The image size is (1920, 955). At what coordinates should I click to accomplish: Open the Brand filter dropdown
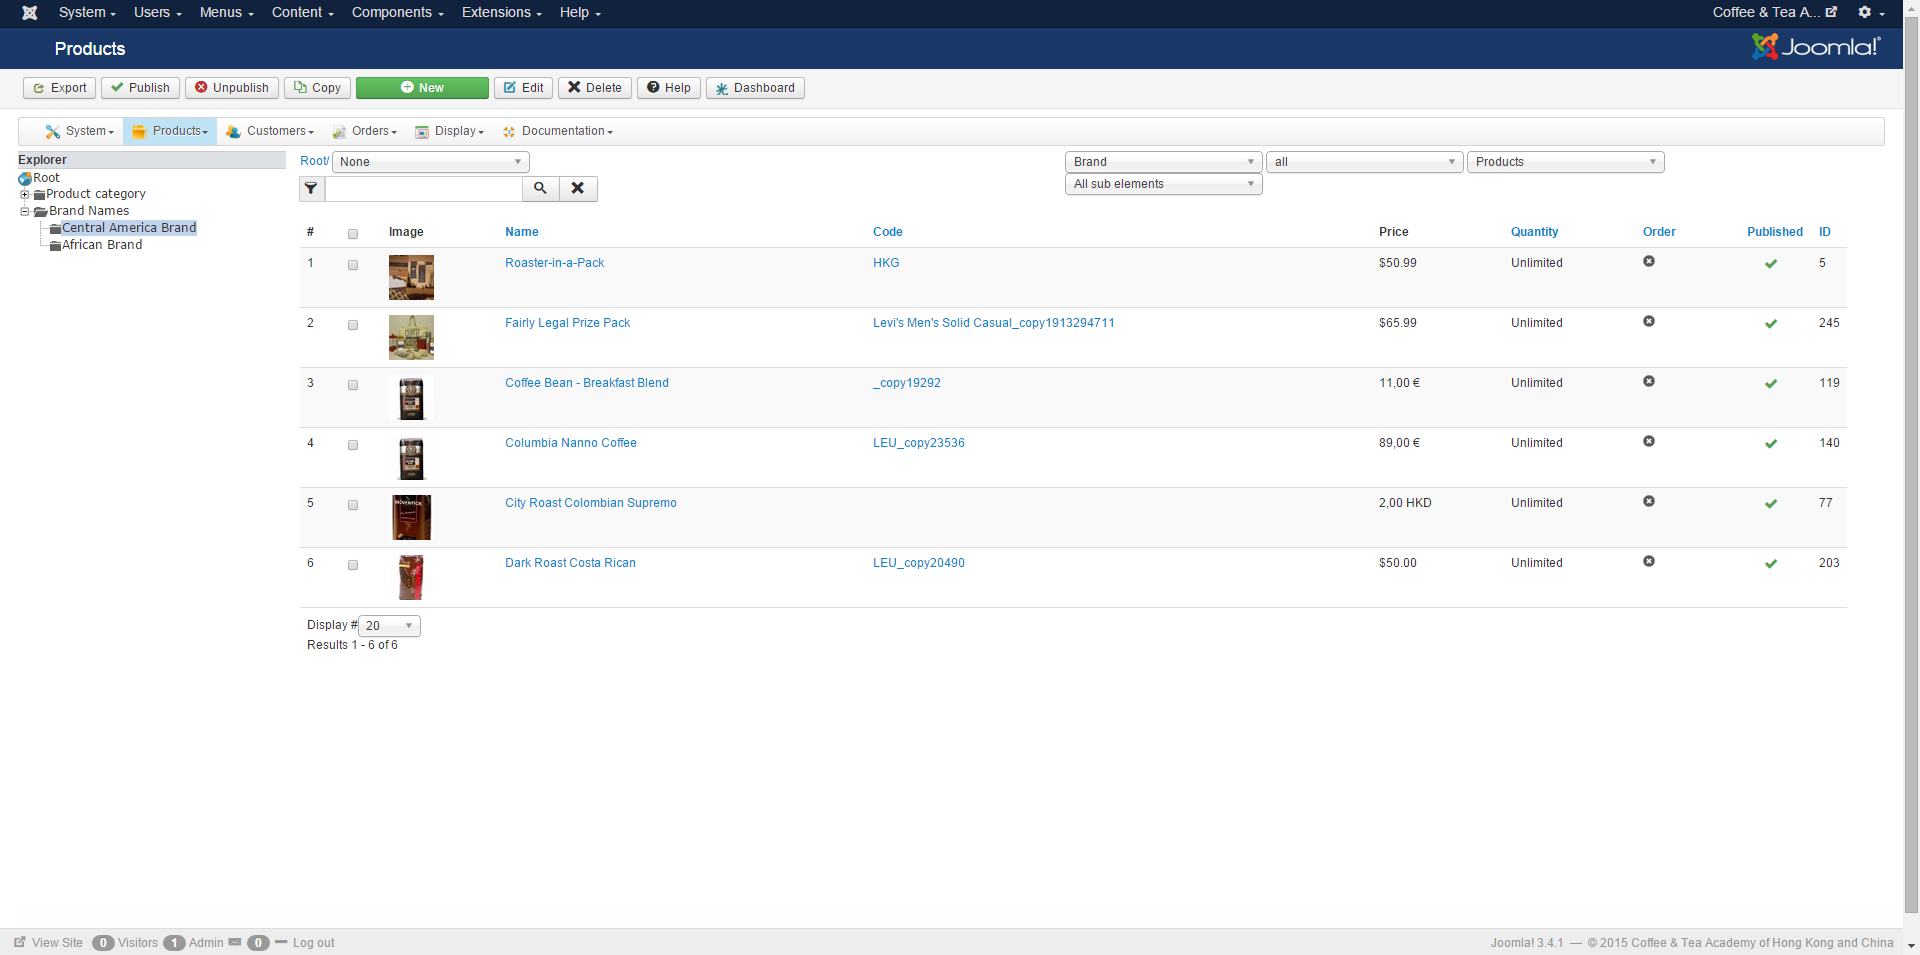click(1164, 162)
